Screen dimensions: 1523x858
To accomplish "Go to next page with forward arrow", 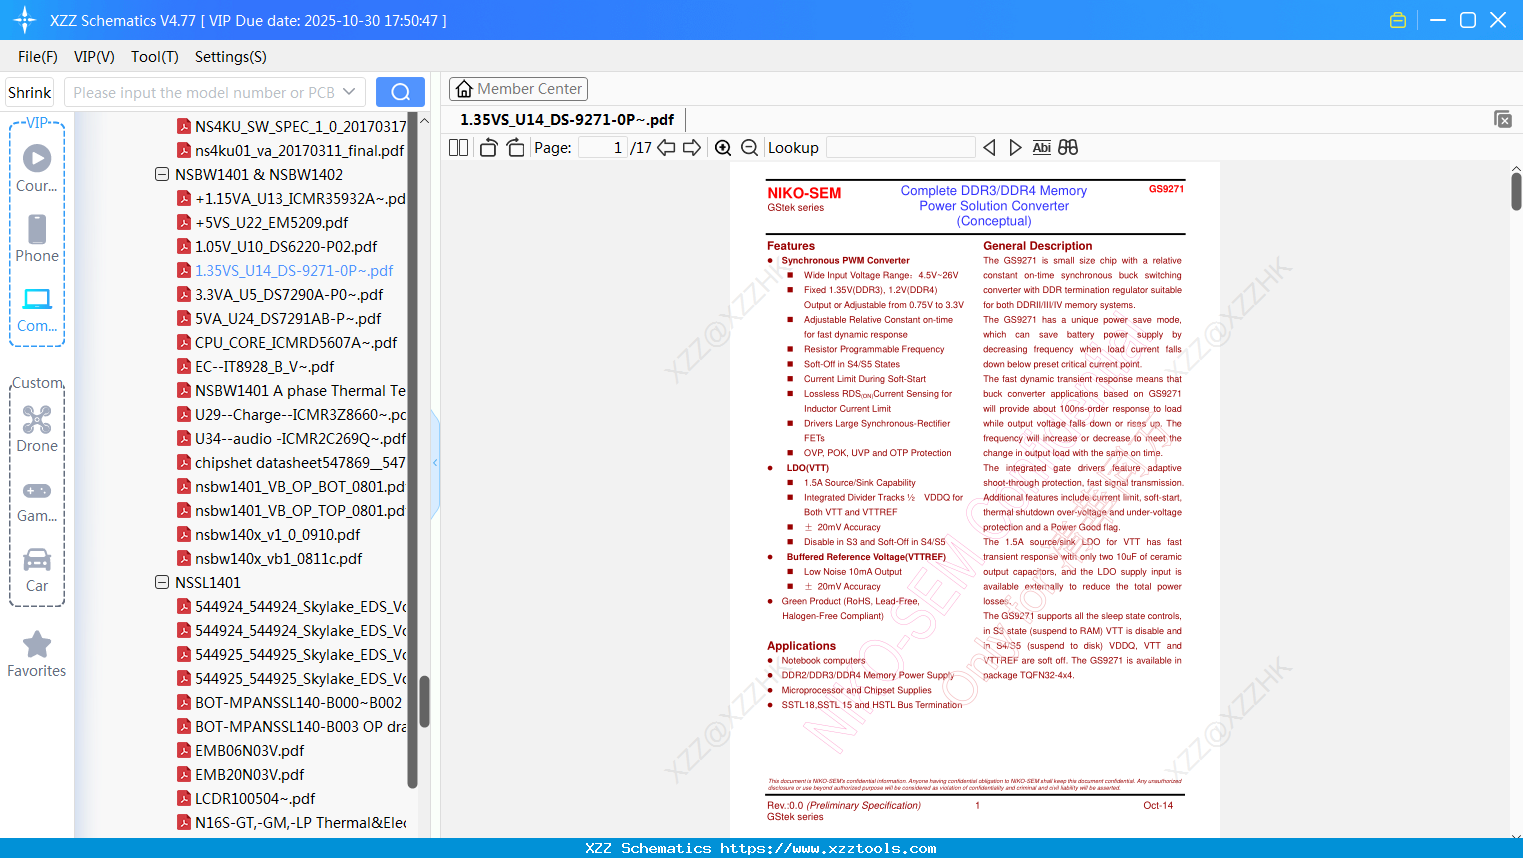I will coord(691,147).
